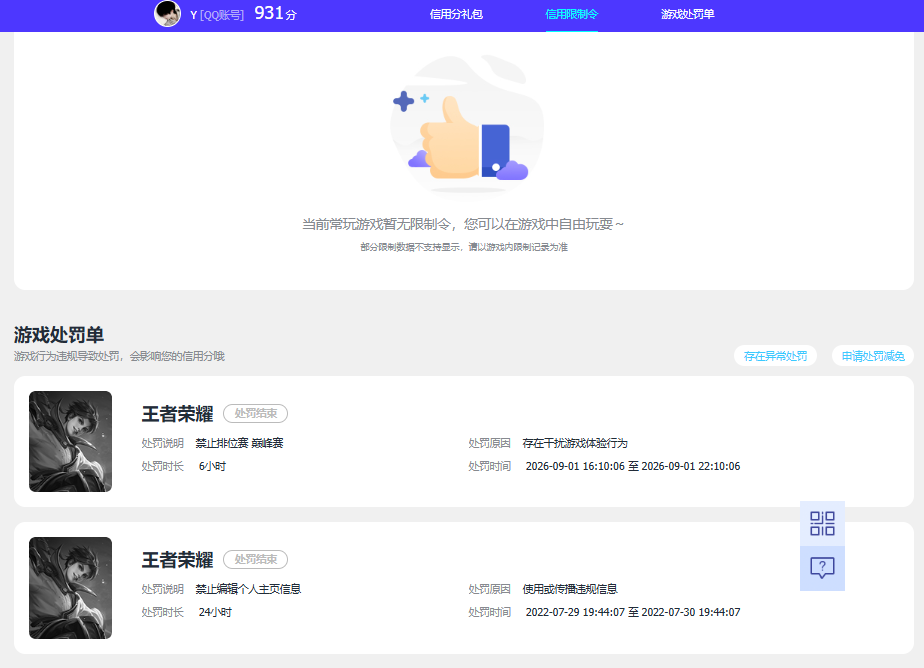Click the 部分限制数据不支持显示 notice text
The width and height of the screenshot is (924, 668).
coord(464,247)
